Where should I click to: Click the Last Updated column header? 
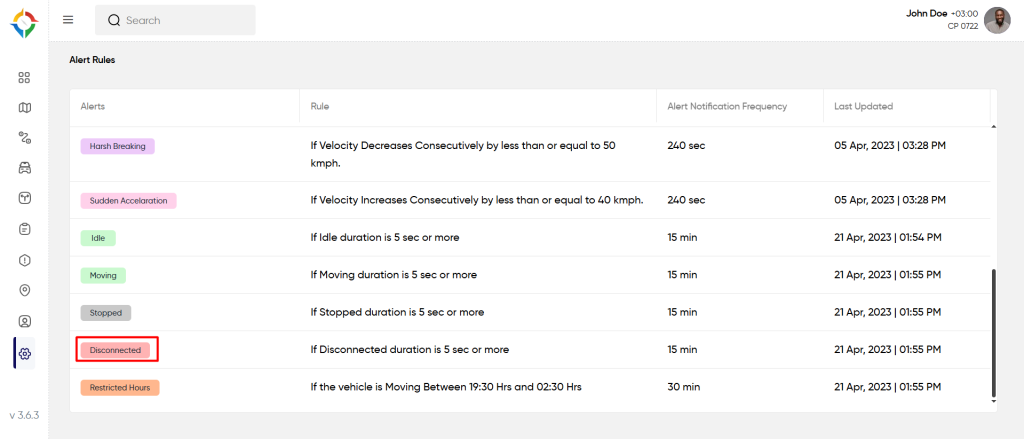click(863, 106)
